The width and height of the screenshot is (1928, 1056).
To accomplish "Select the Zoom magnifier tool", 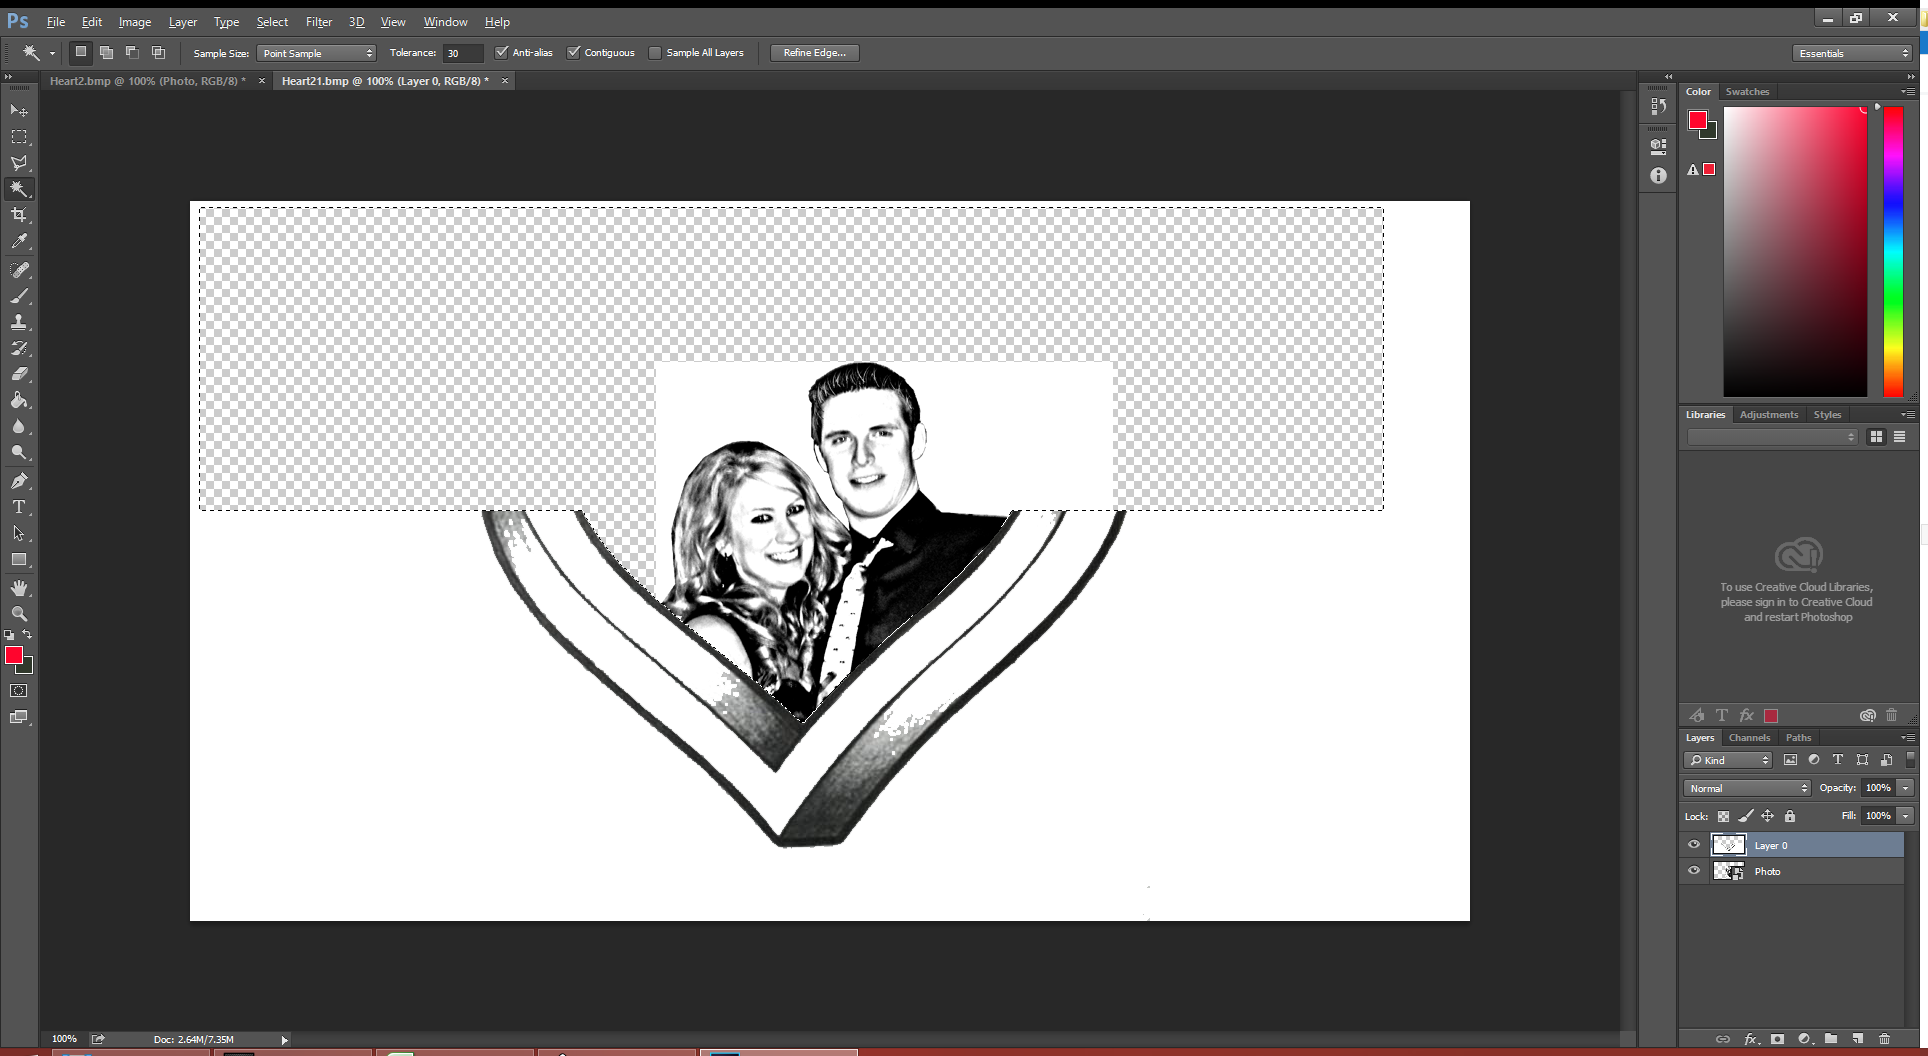I will 19,614.
